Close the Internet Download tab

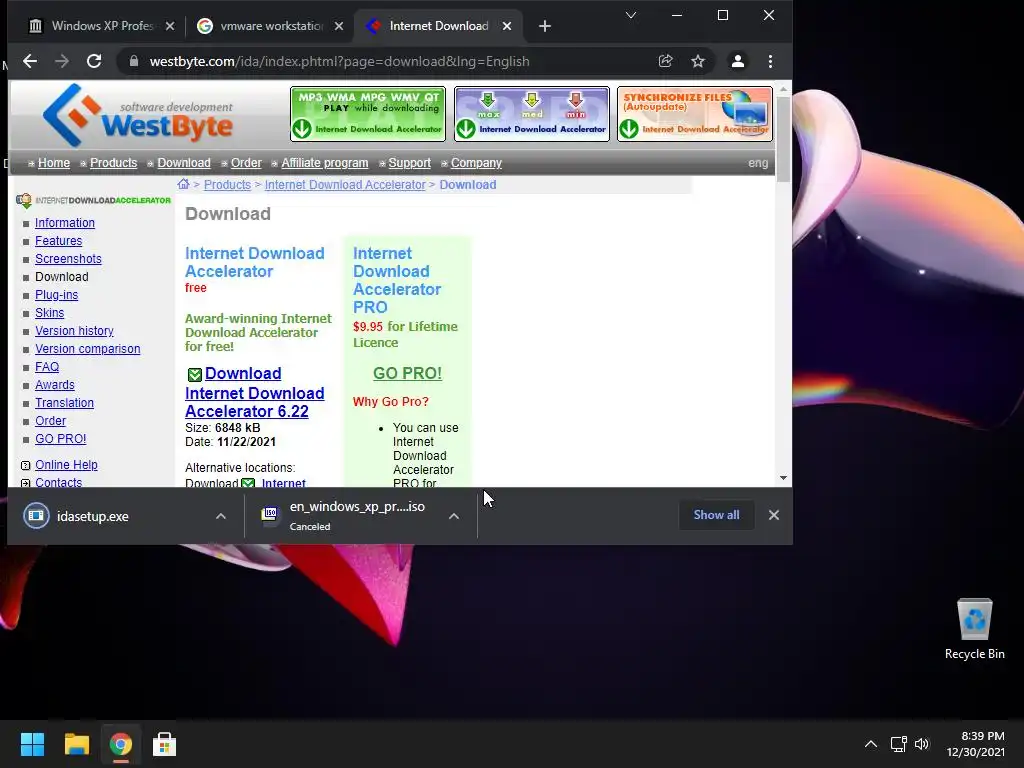507,26
